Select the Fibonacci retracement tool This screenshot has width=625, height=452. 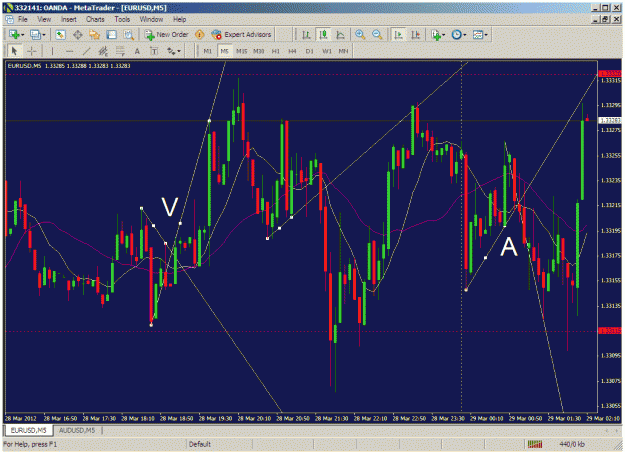point(120,51)
